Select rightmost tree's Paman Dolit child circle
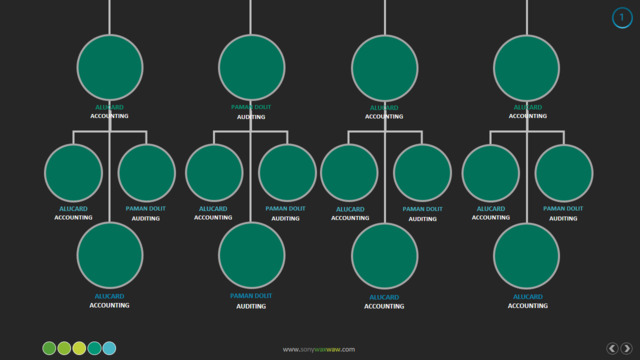Image resolution: width=640 pixels, height=360 pixels. (x=564, y=173)
